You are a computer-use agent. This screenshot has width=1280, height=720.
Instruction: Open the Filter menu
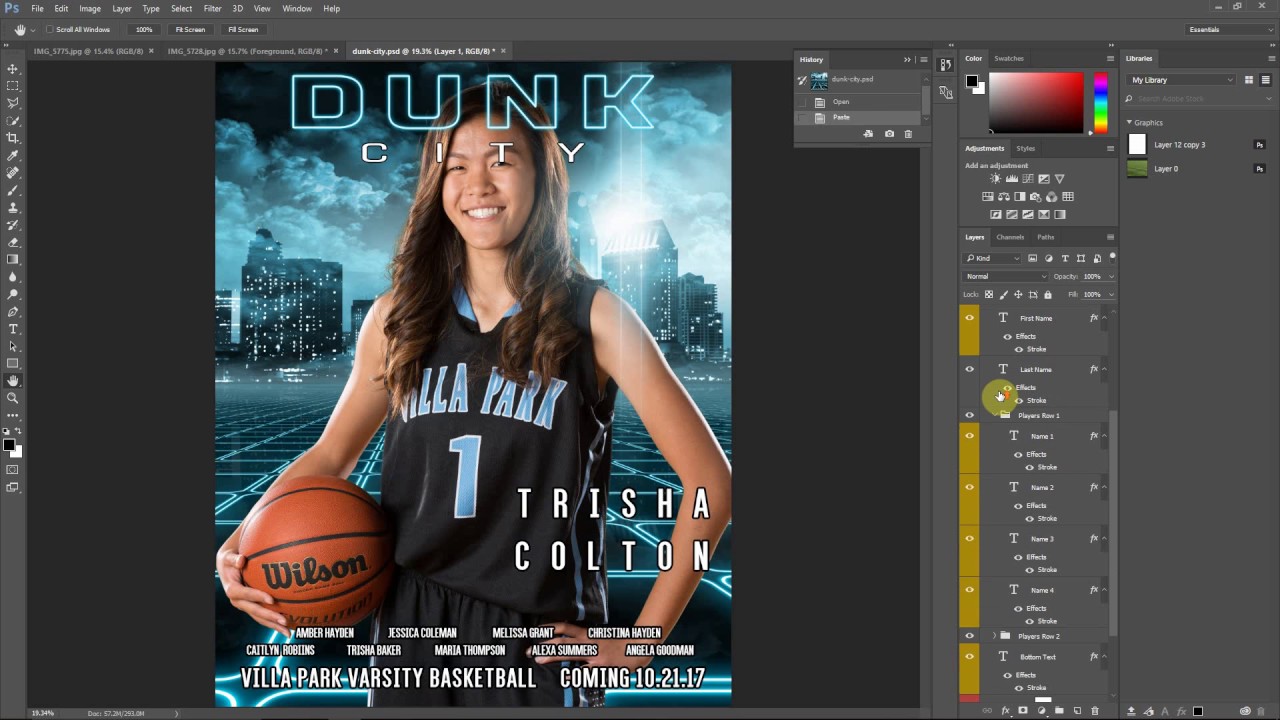tap(213, 8)
